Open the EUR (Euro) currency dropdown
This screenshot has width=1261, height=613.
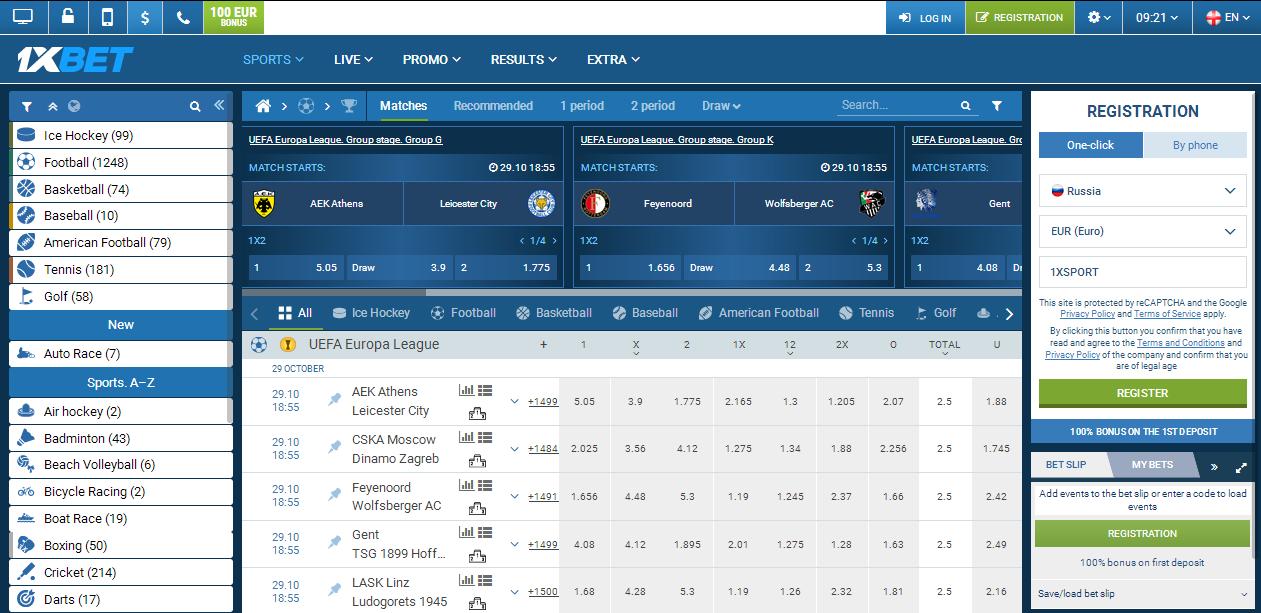[x=1142, y=231]
